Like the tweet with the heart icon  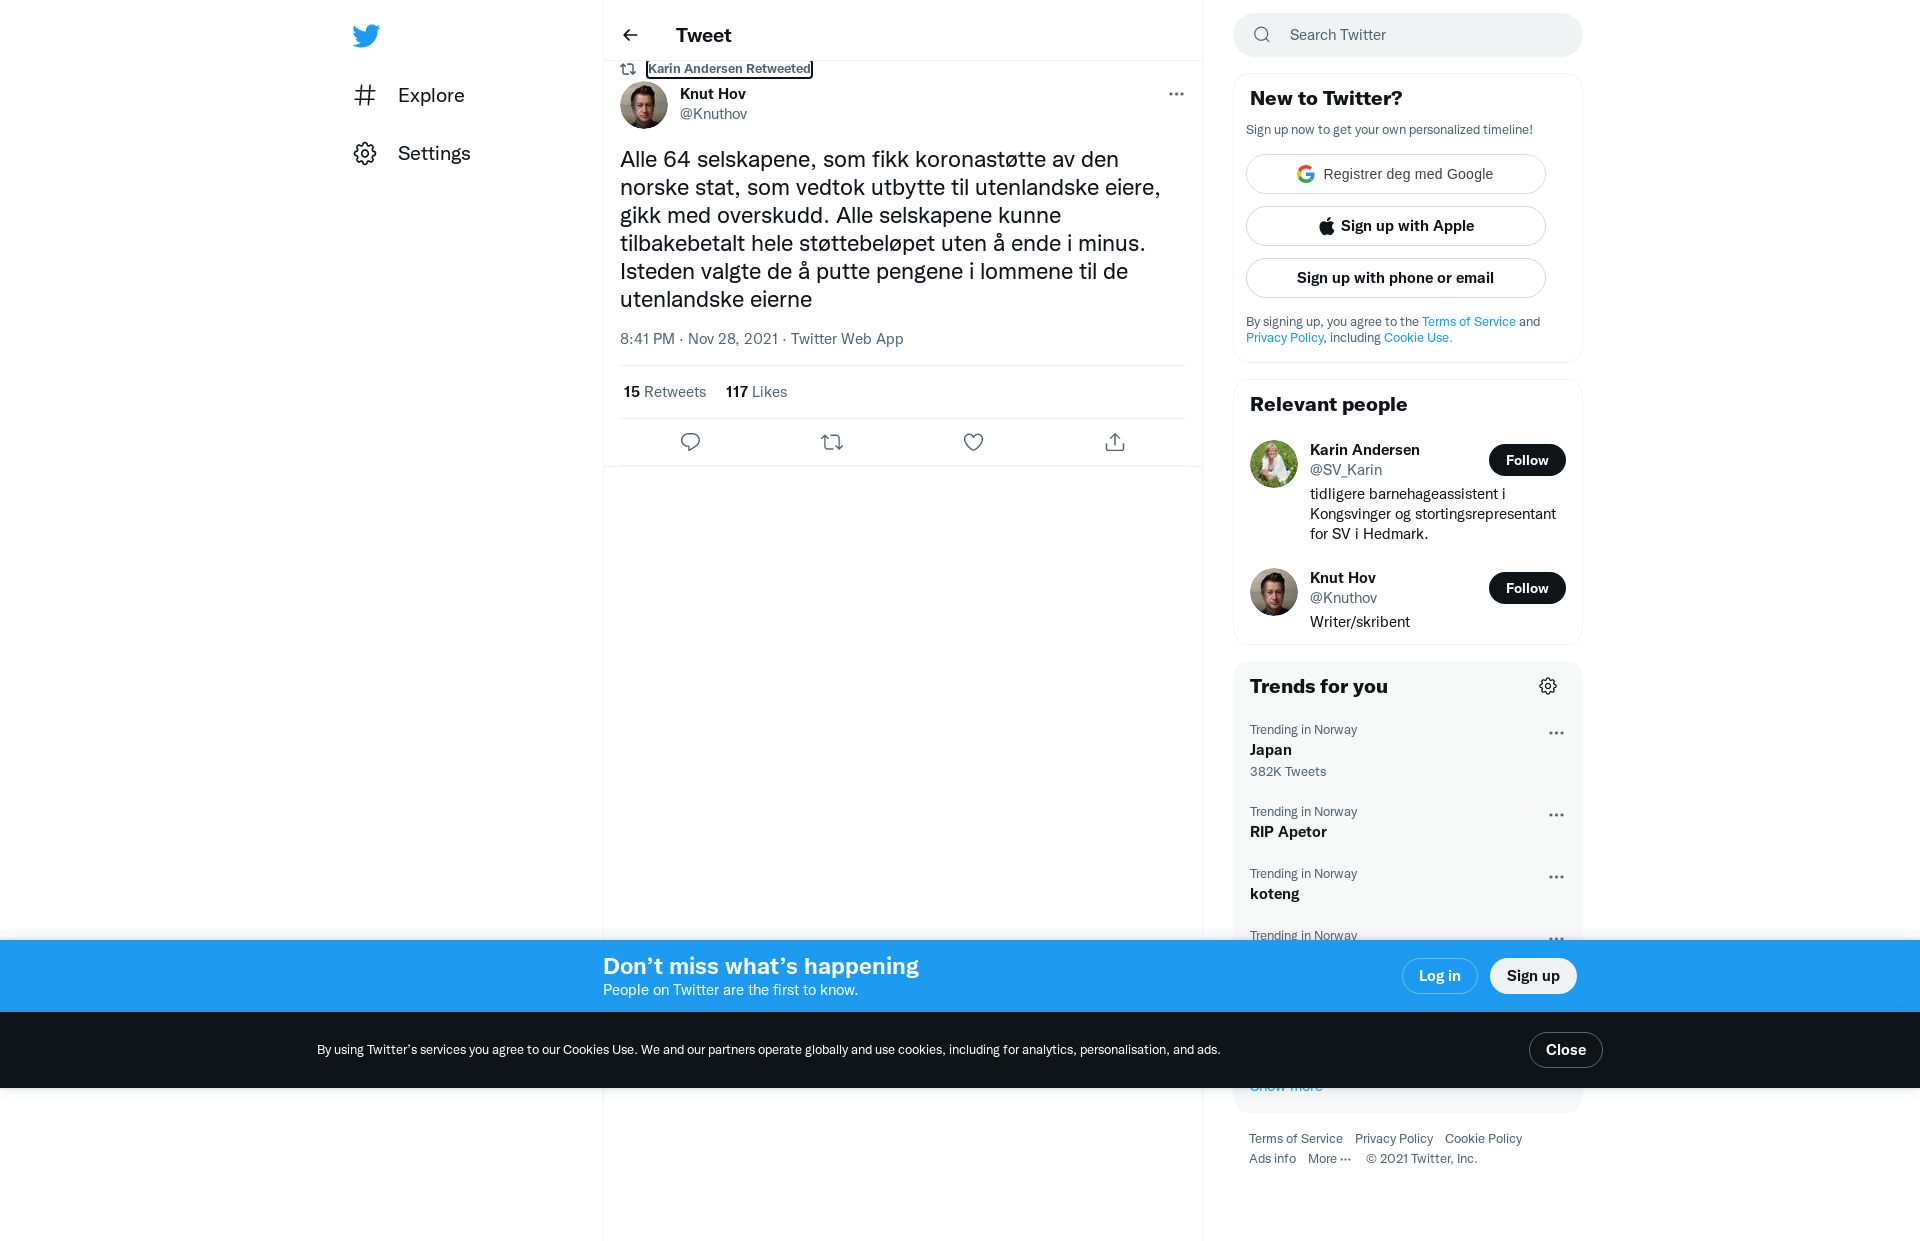[x=973, y=442]
